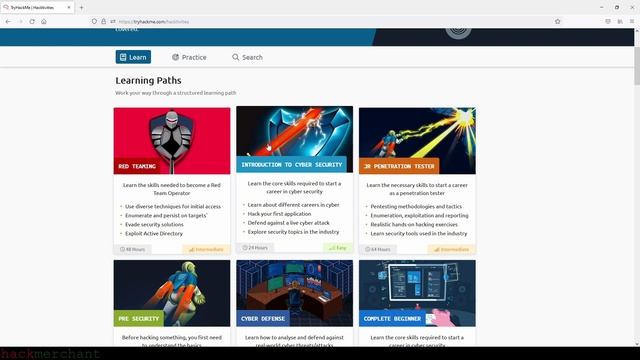Open the Search tab
Viewport: 640px width, 360px height.
click(x=247, y=57)
